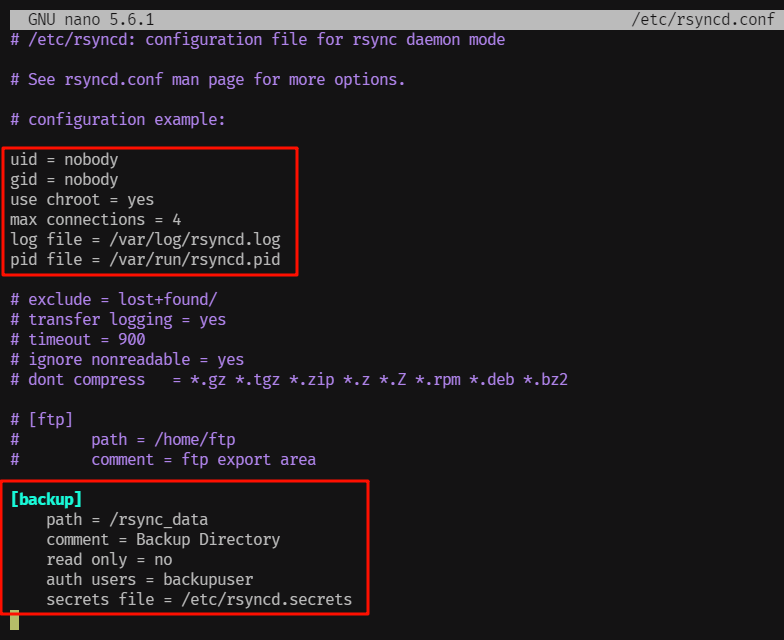Viewport: 784px width, 640px height.
Task: Click the commented 'exclude = lost+found/' line
Action: pos(113,300)
